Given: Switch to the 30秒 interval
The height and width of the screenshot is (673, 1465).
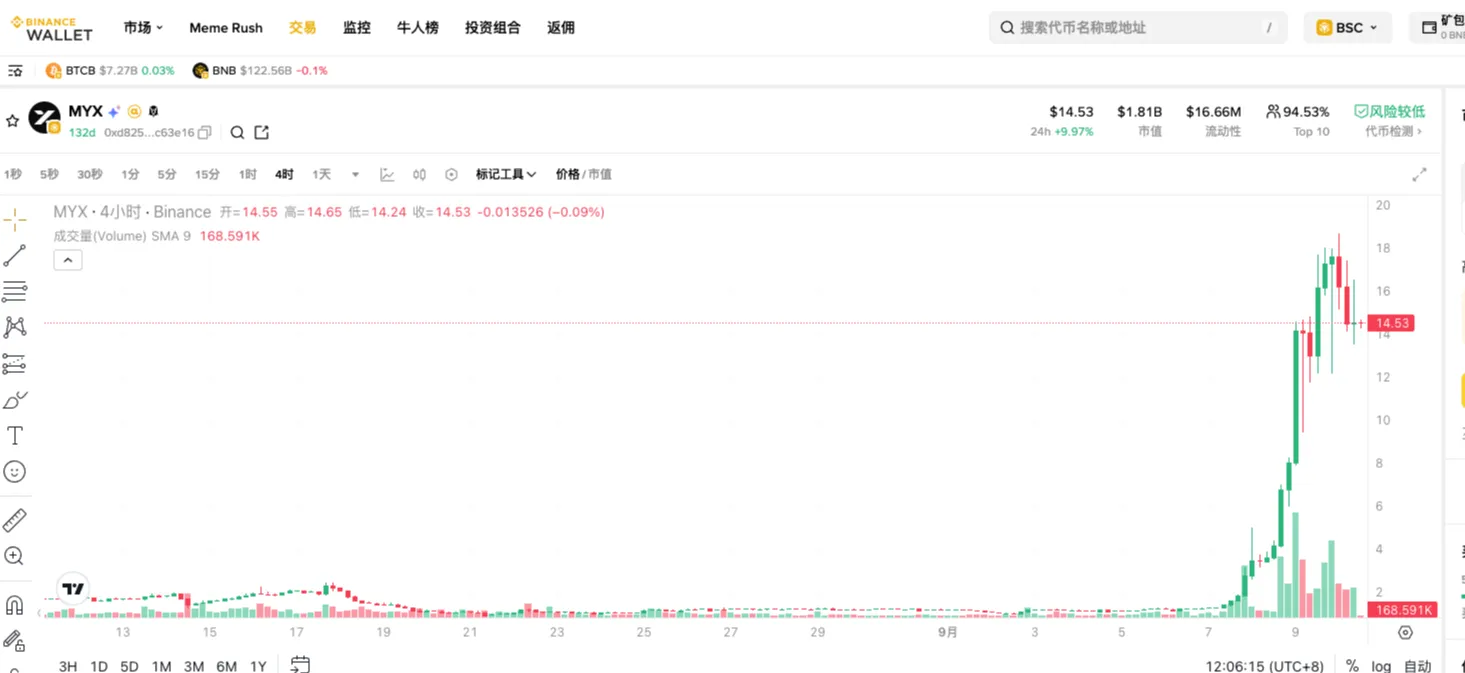Looking at the screenshot, I should point(90,174).
